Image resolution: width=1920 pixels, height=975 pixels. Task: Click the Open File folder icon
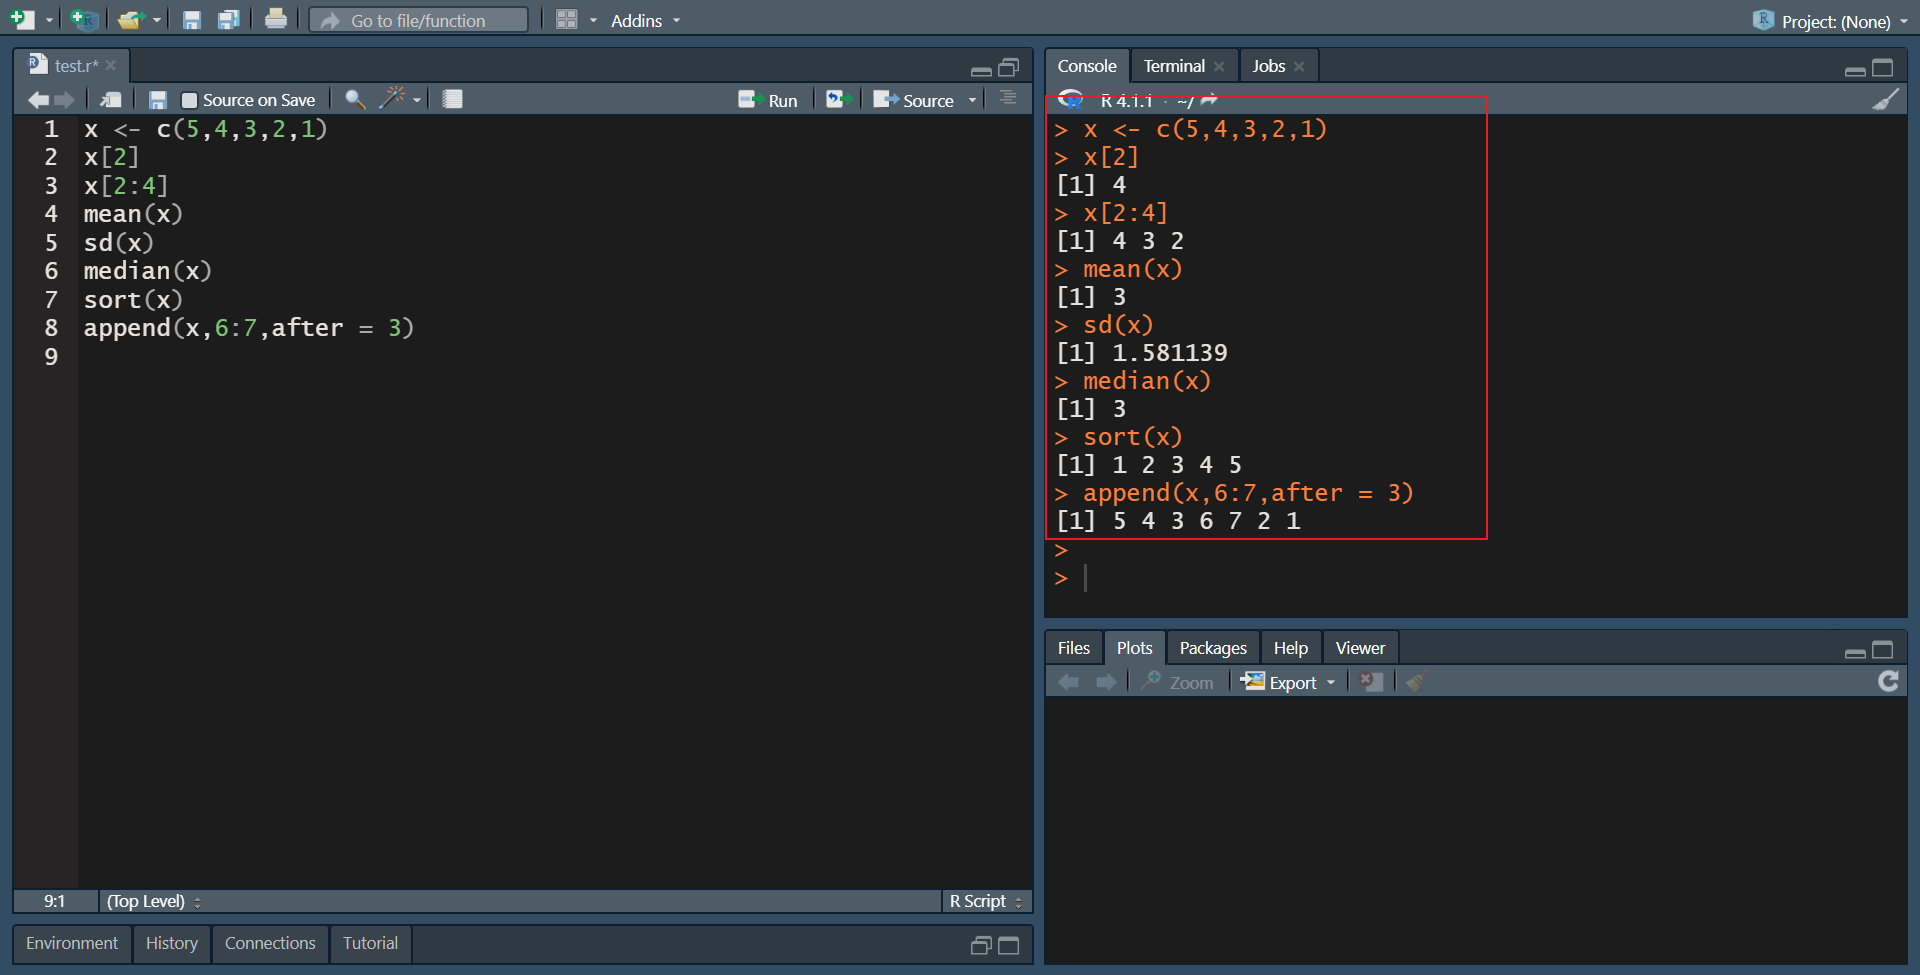(130, 19)
